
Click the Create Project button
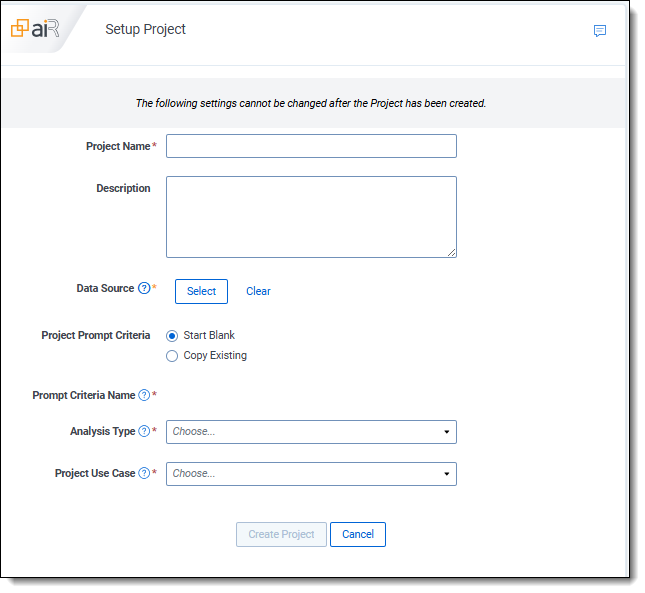[x=281, y=534]
